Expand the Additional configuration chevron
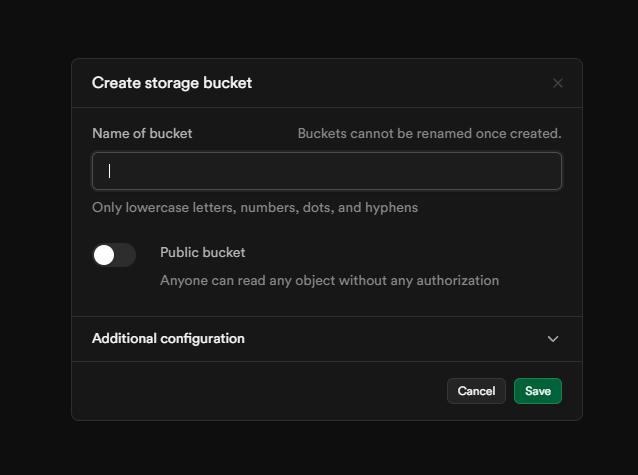The height and width of the screenshot is (475, 638). pos(553,339)
